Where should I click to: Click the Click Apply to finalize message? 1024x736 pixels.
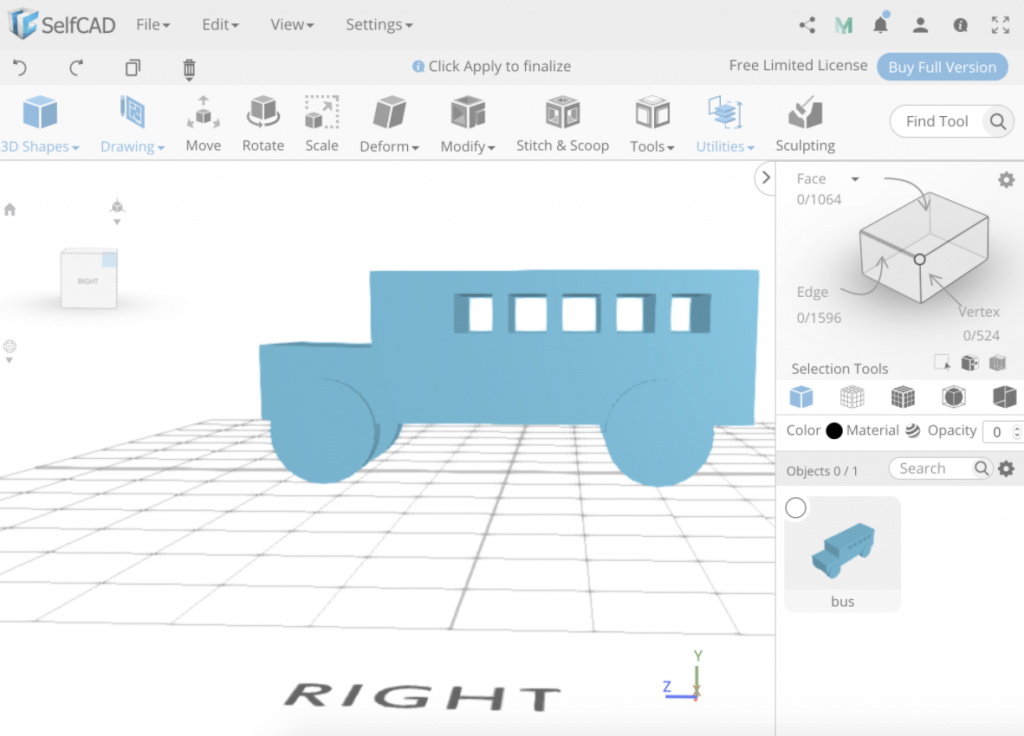[x=490, y=66]
